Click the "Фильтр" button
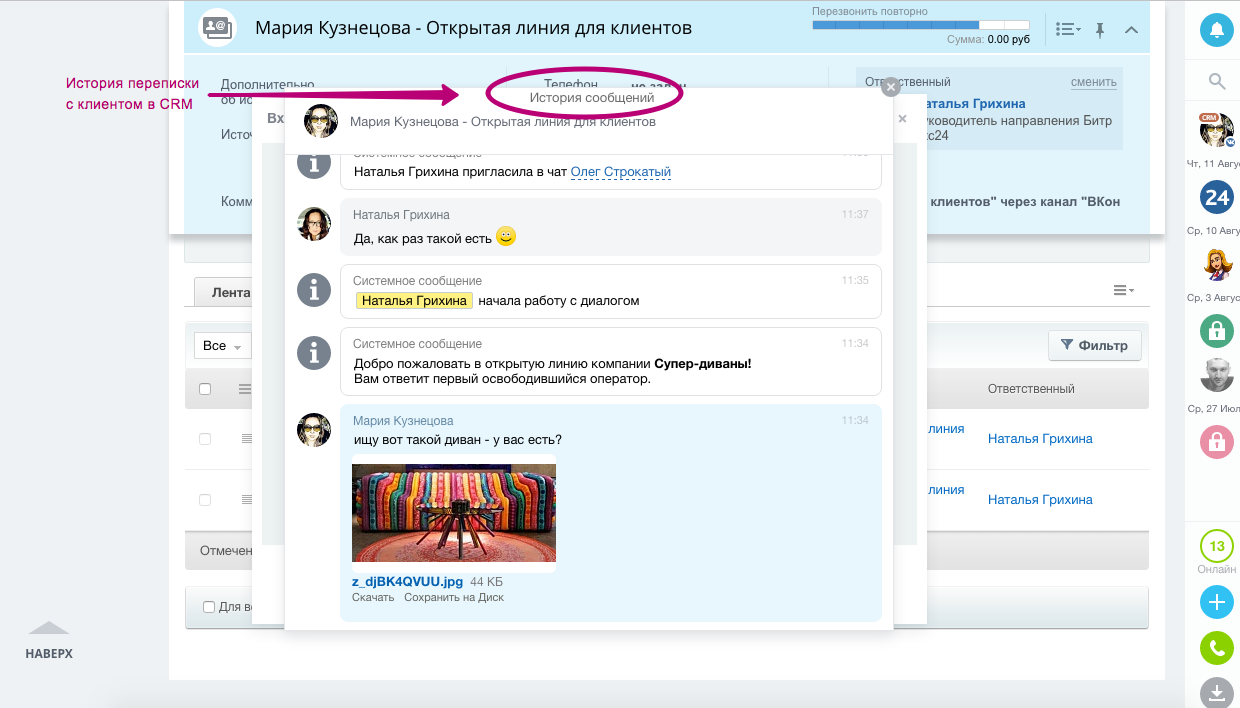 (1094, 346)
